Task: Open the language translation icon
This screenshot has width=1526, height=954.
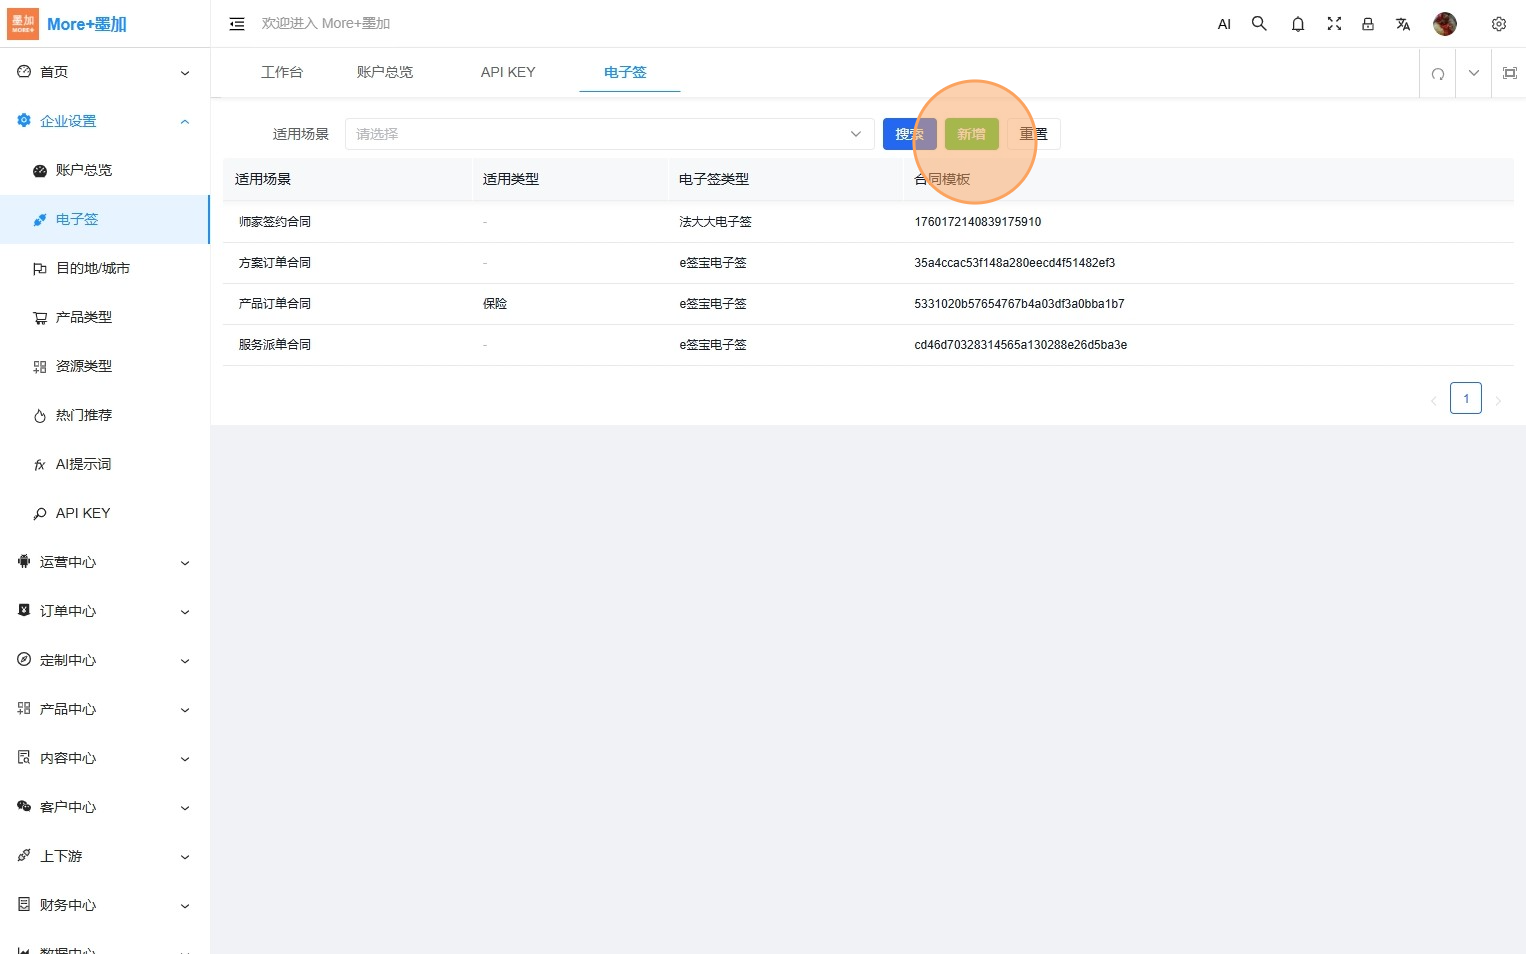Action: (1403, 24)
